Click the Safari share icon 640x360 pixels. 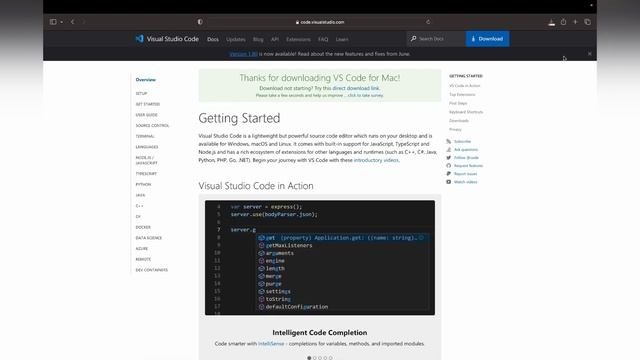click(563, 22)
